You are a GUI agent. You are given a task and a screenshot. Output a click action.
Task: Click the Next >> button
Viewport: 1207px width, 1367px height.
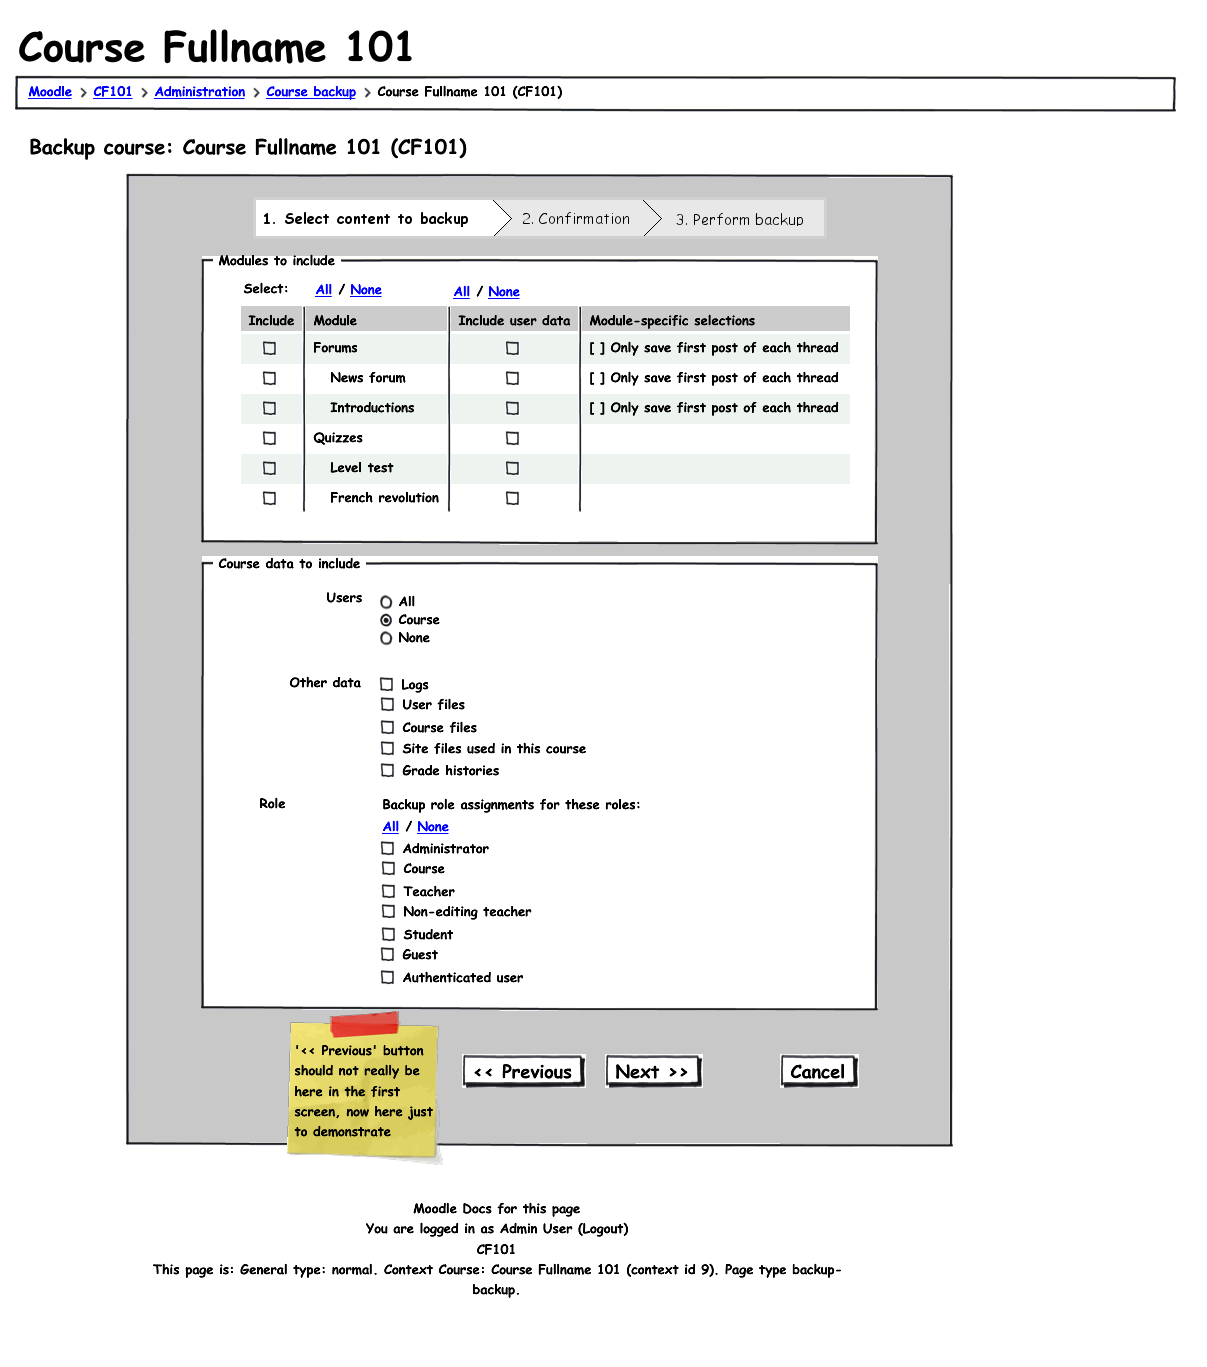pos(654,1072)
